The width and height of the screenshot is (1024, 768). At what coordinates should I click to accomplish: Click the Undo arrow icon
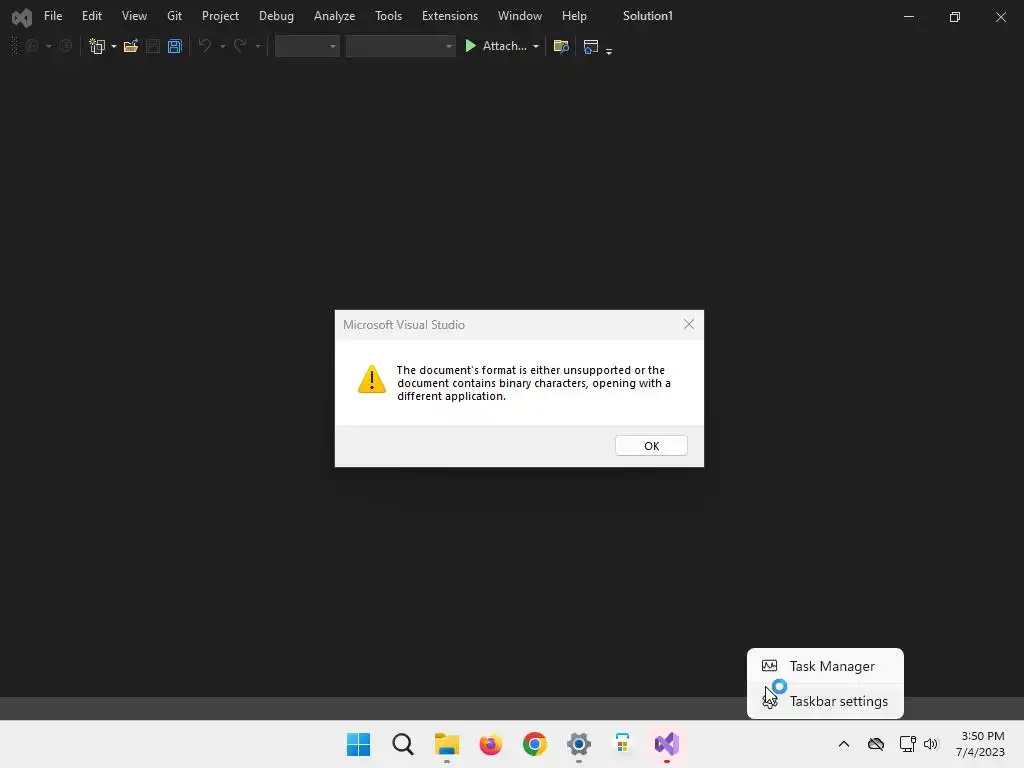click(205, 46)
